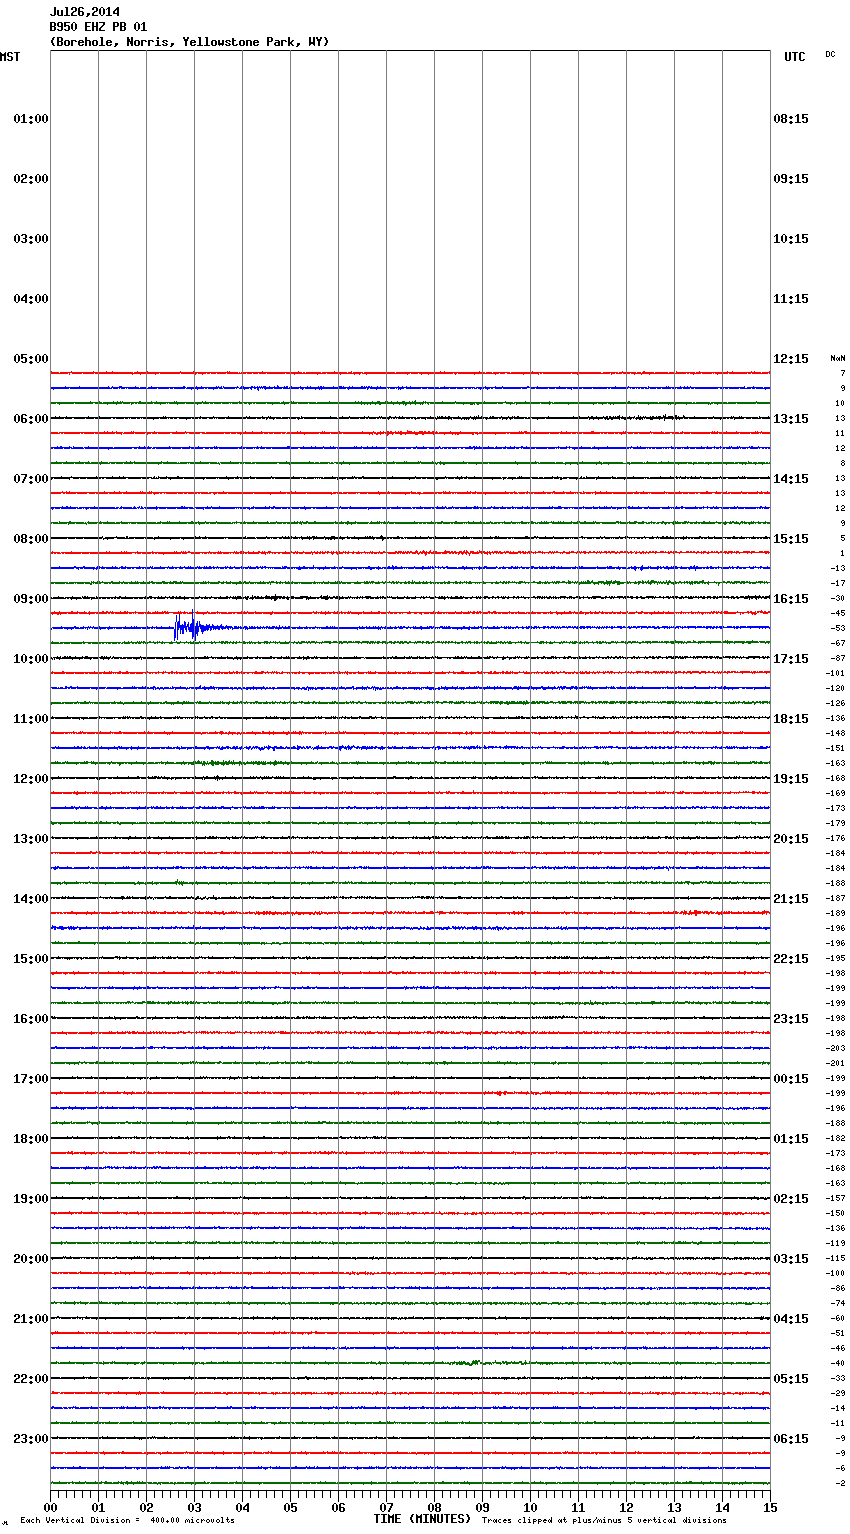Select the "12:00" MST time label
This screenshot has width=850, height=1534.
tap(31, 779)
